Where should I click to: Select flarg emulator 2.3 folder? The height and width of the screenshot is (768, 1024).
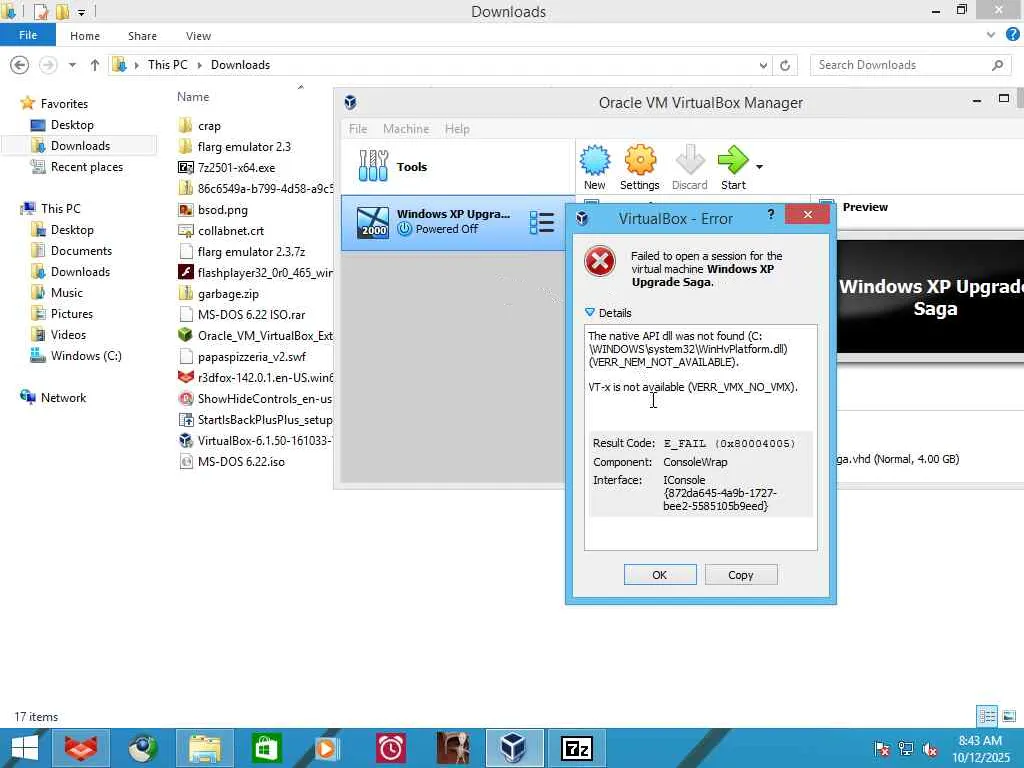point(244,146)
